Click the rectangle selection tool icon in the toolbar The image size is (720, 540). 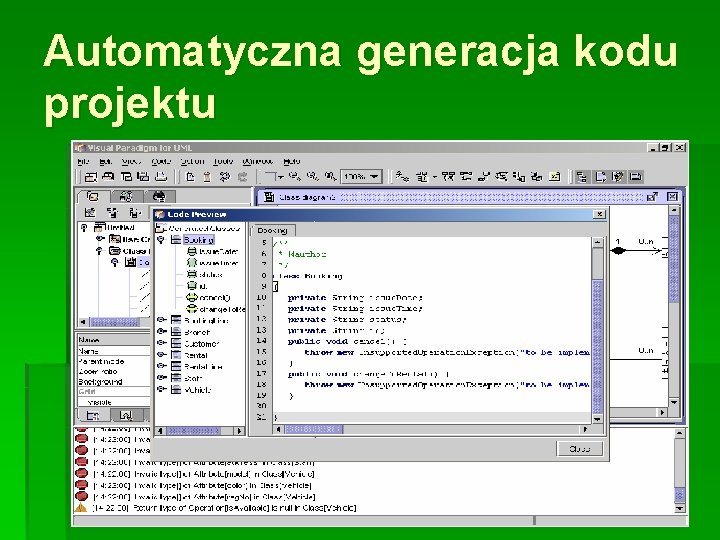pyautogui.click(x=270, y=176)
